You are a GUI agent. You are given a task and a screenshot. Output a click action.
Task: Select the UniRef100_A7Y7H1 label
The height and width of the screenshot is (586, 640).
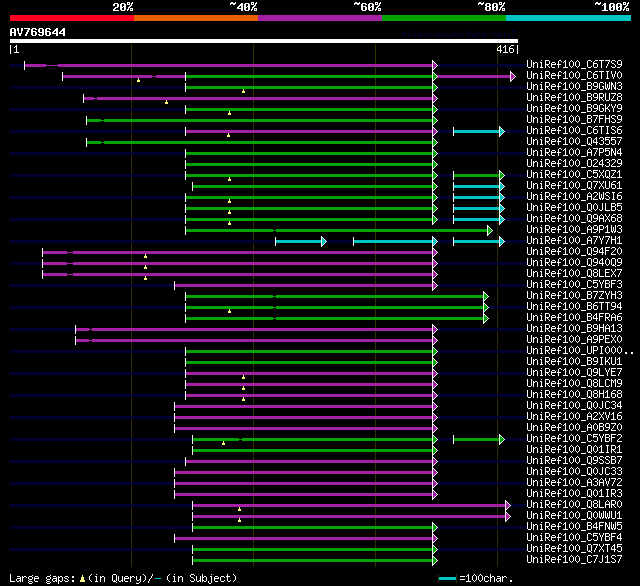(x=574, y=240)
